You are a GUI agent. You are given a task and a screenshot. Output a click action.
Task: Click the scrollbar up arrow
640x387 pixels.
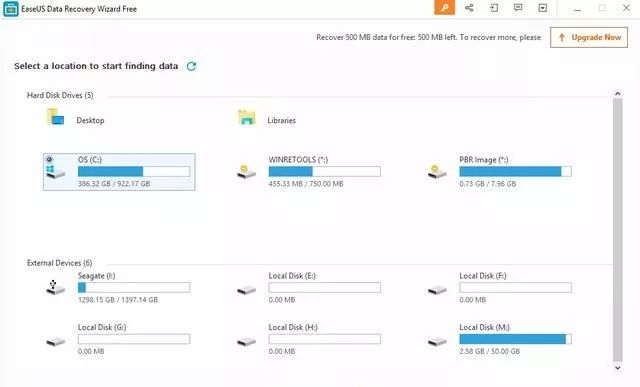pos(618,94)
